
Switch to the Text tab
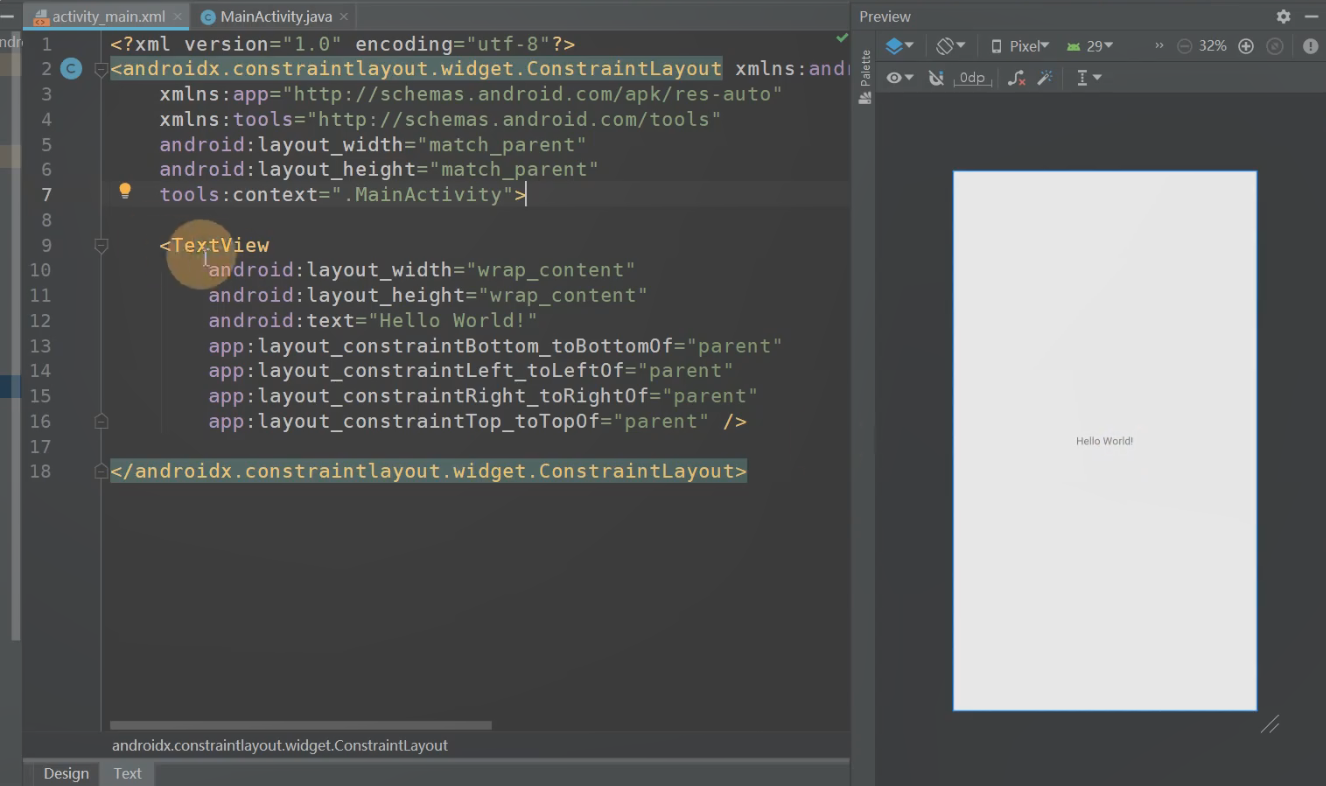[x=127, y=773]
